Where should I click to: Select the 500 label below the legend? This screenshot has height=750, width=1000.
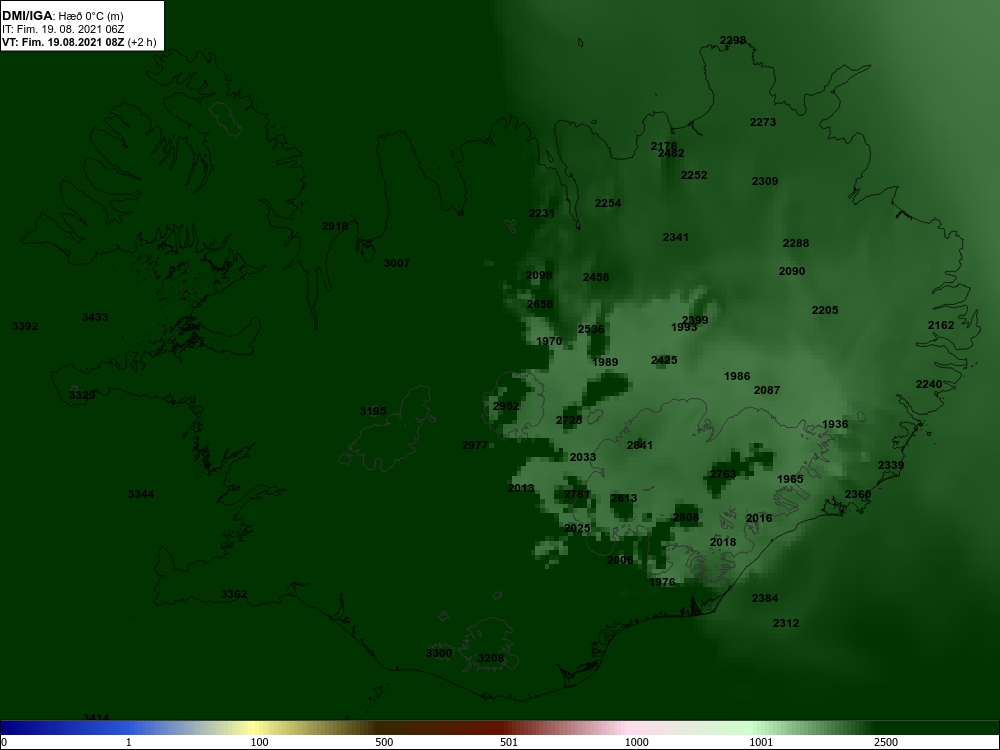click(384, 742)
